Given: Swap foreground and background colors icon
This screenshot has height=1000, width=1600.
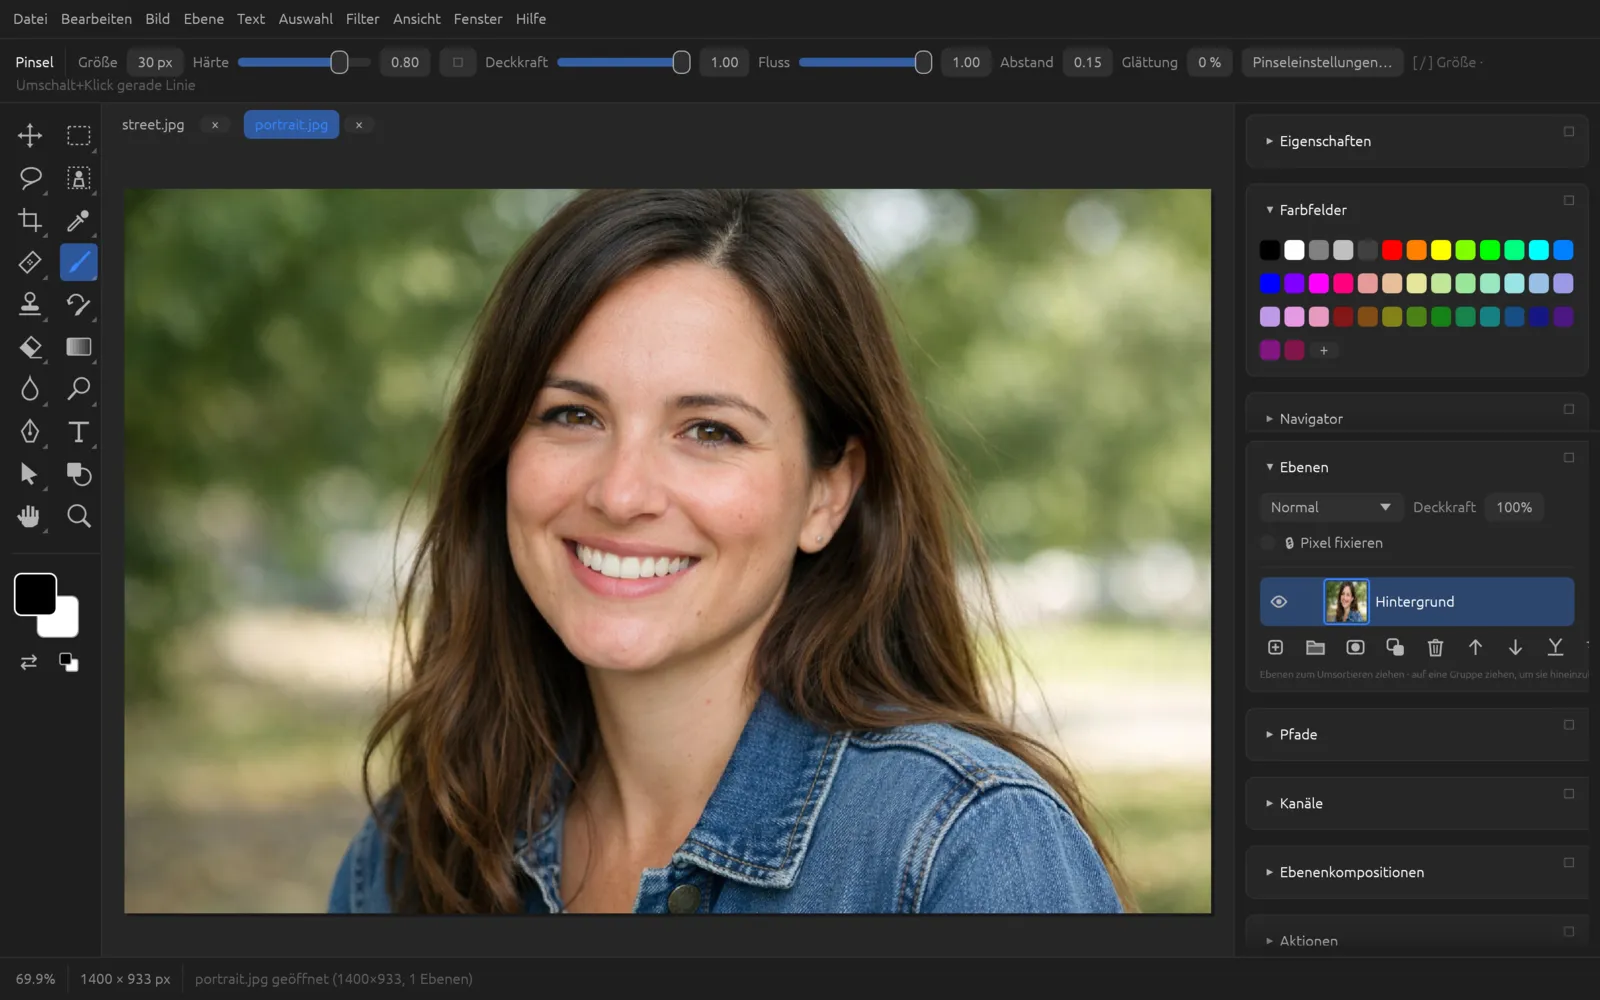Looking at the screenshot, I should (x=29, y=662).
